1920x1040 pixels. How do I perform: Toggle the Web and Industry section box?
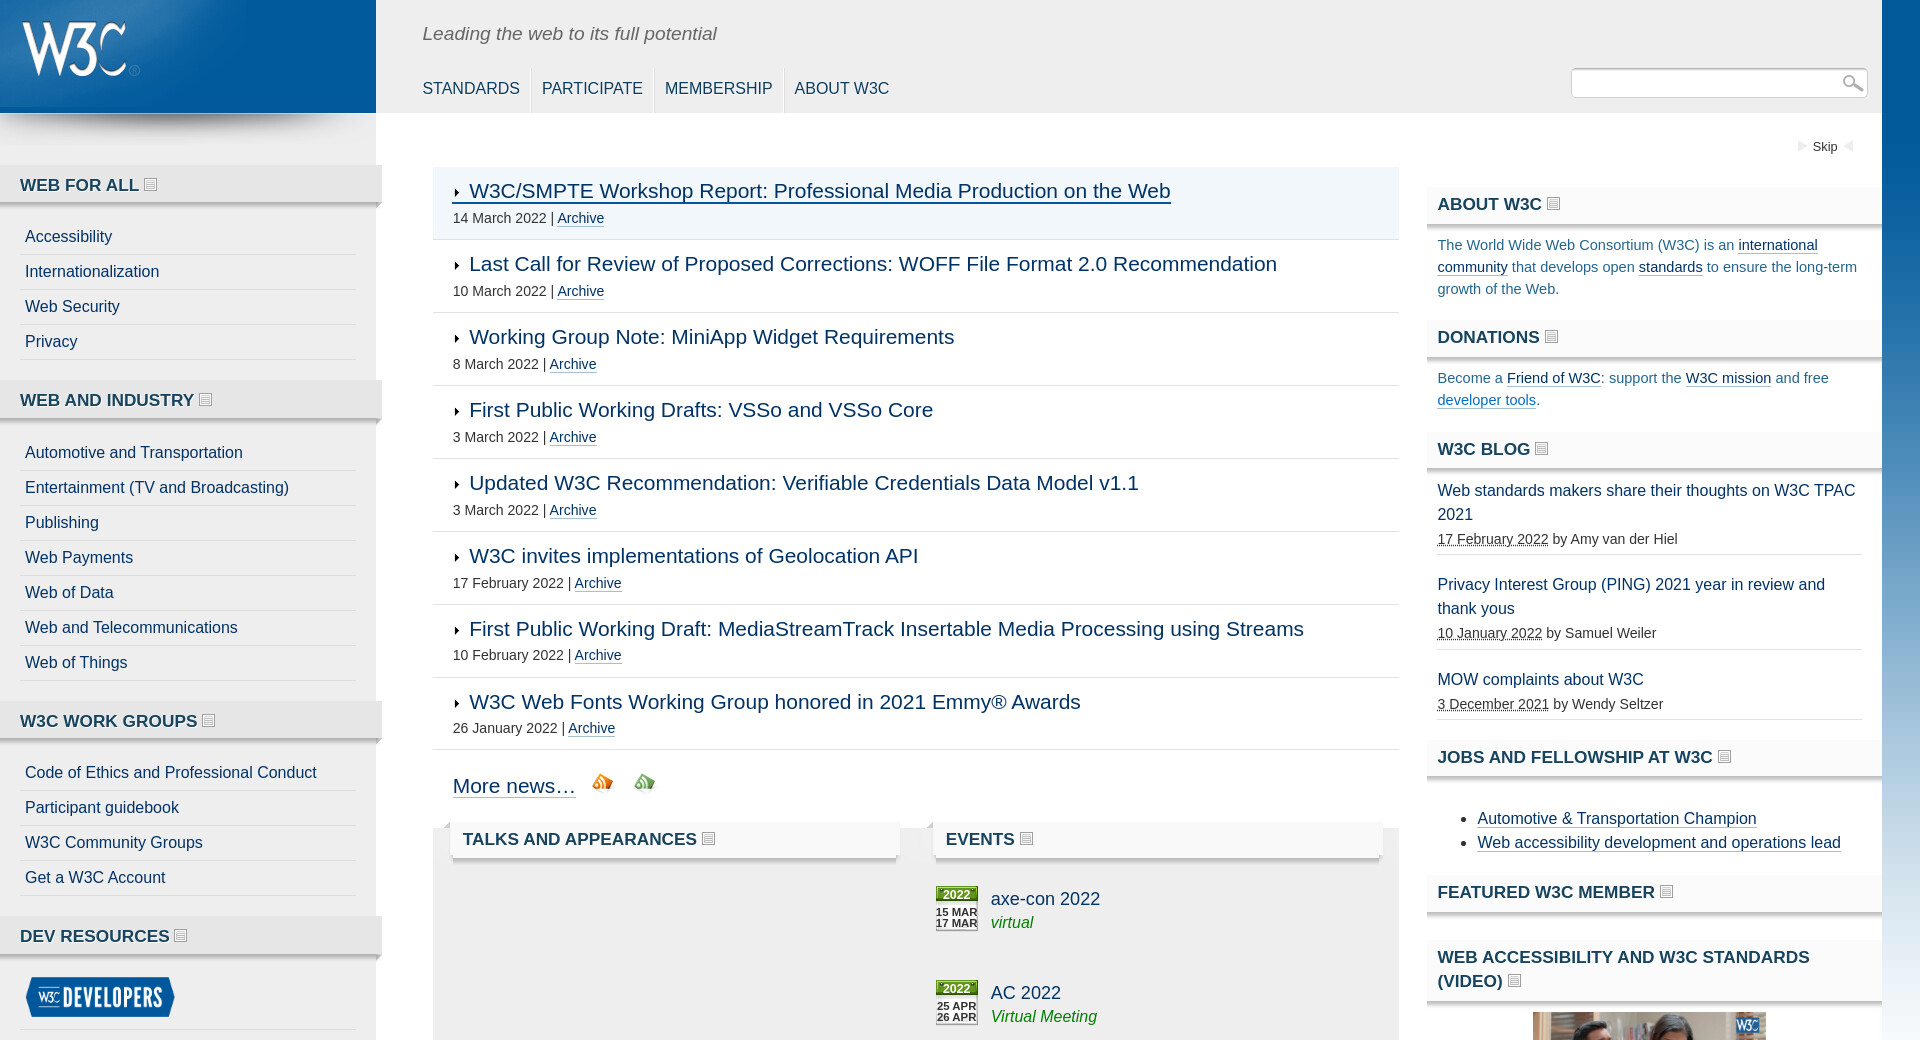(206, 400)
